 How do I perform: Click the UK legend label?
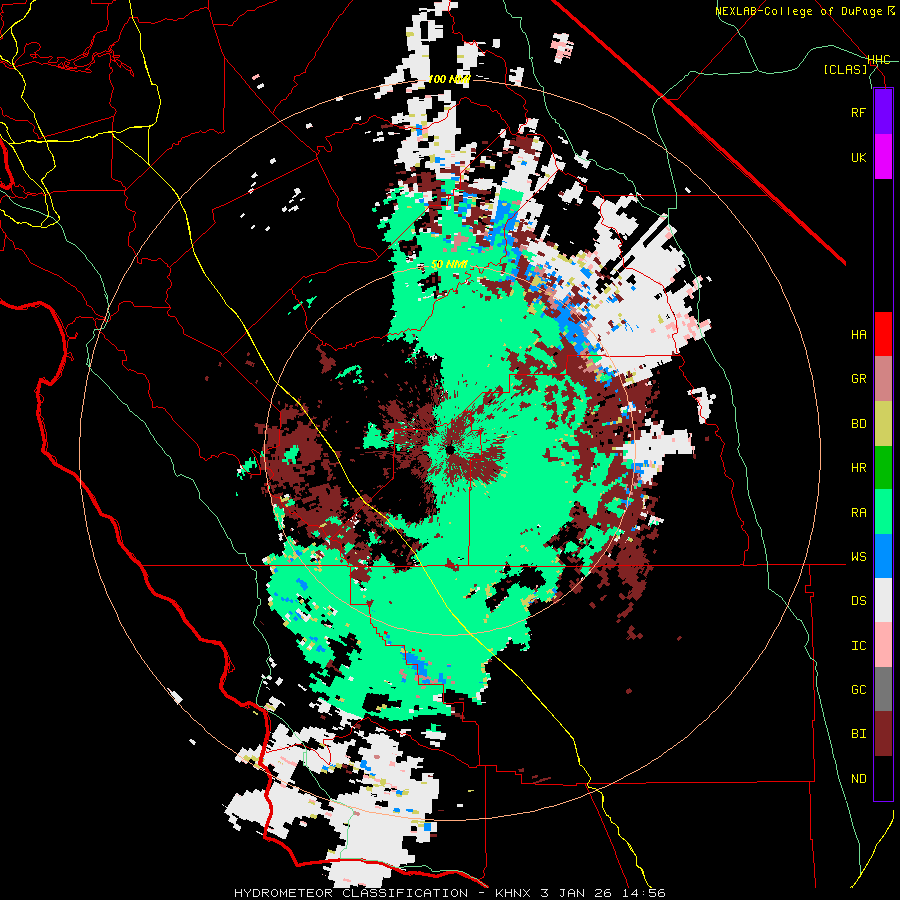click(858, 157)
